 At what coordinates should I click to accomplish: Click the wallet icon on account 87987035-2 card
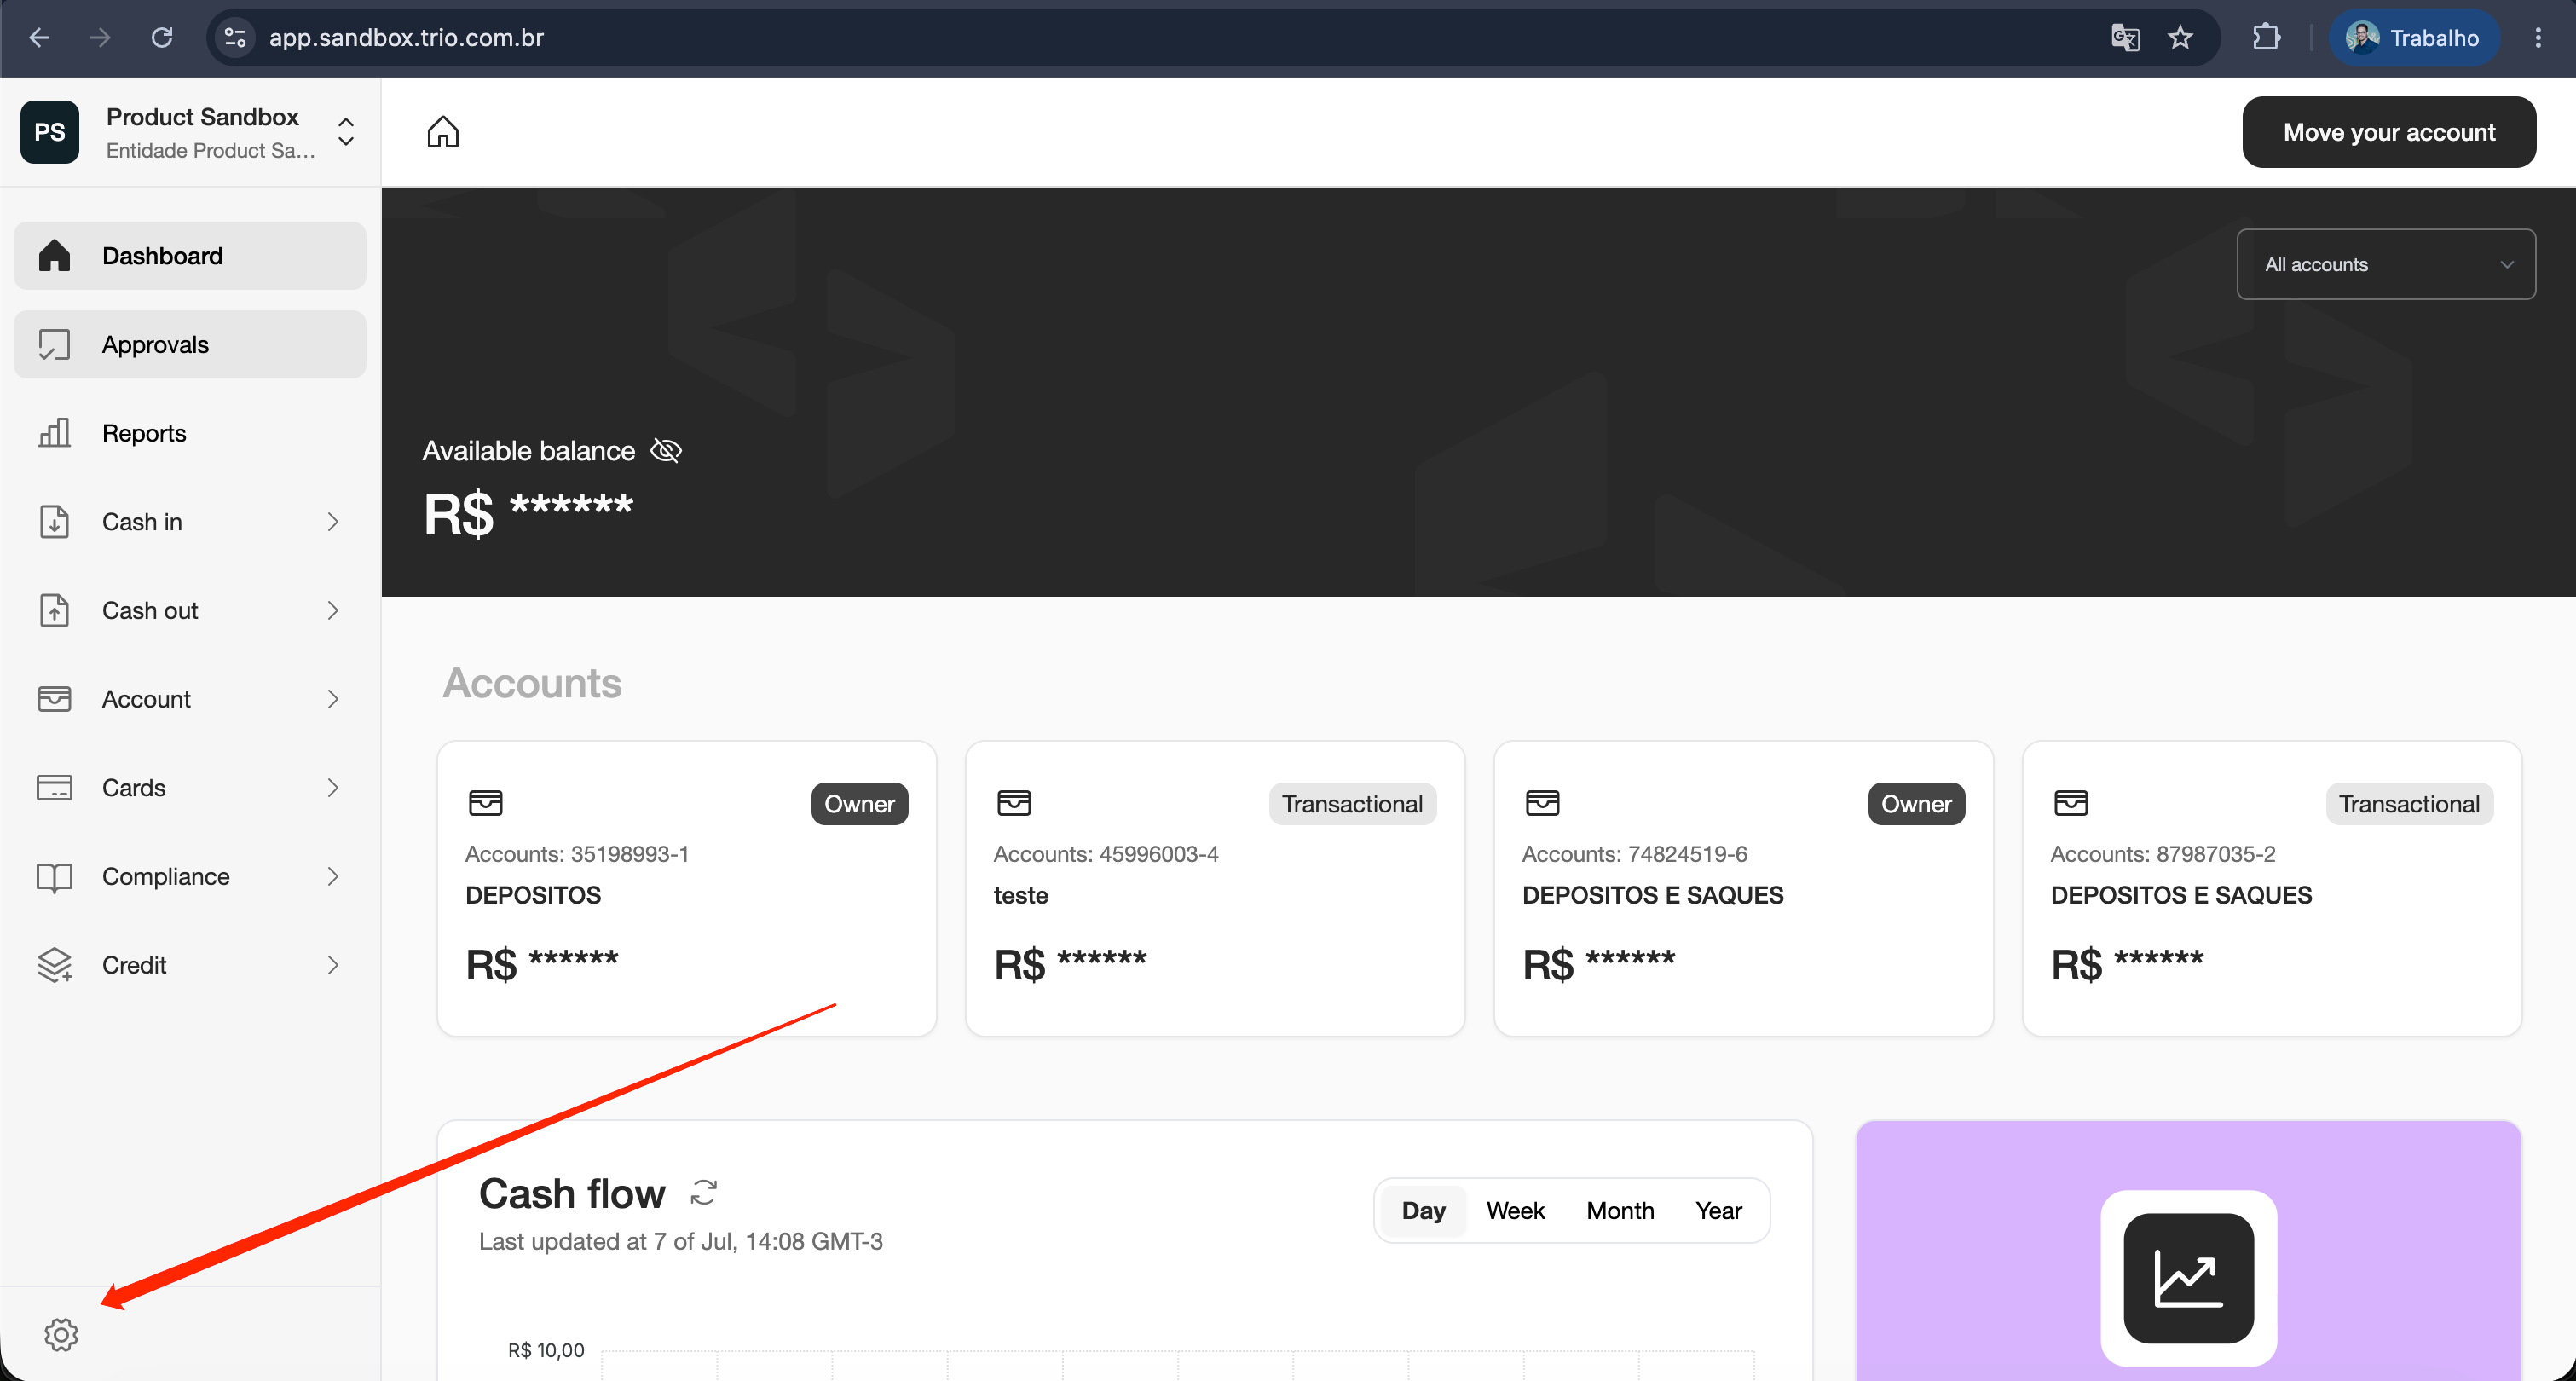pyautogui.click(x=2070, y=802)
